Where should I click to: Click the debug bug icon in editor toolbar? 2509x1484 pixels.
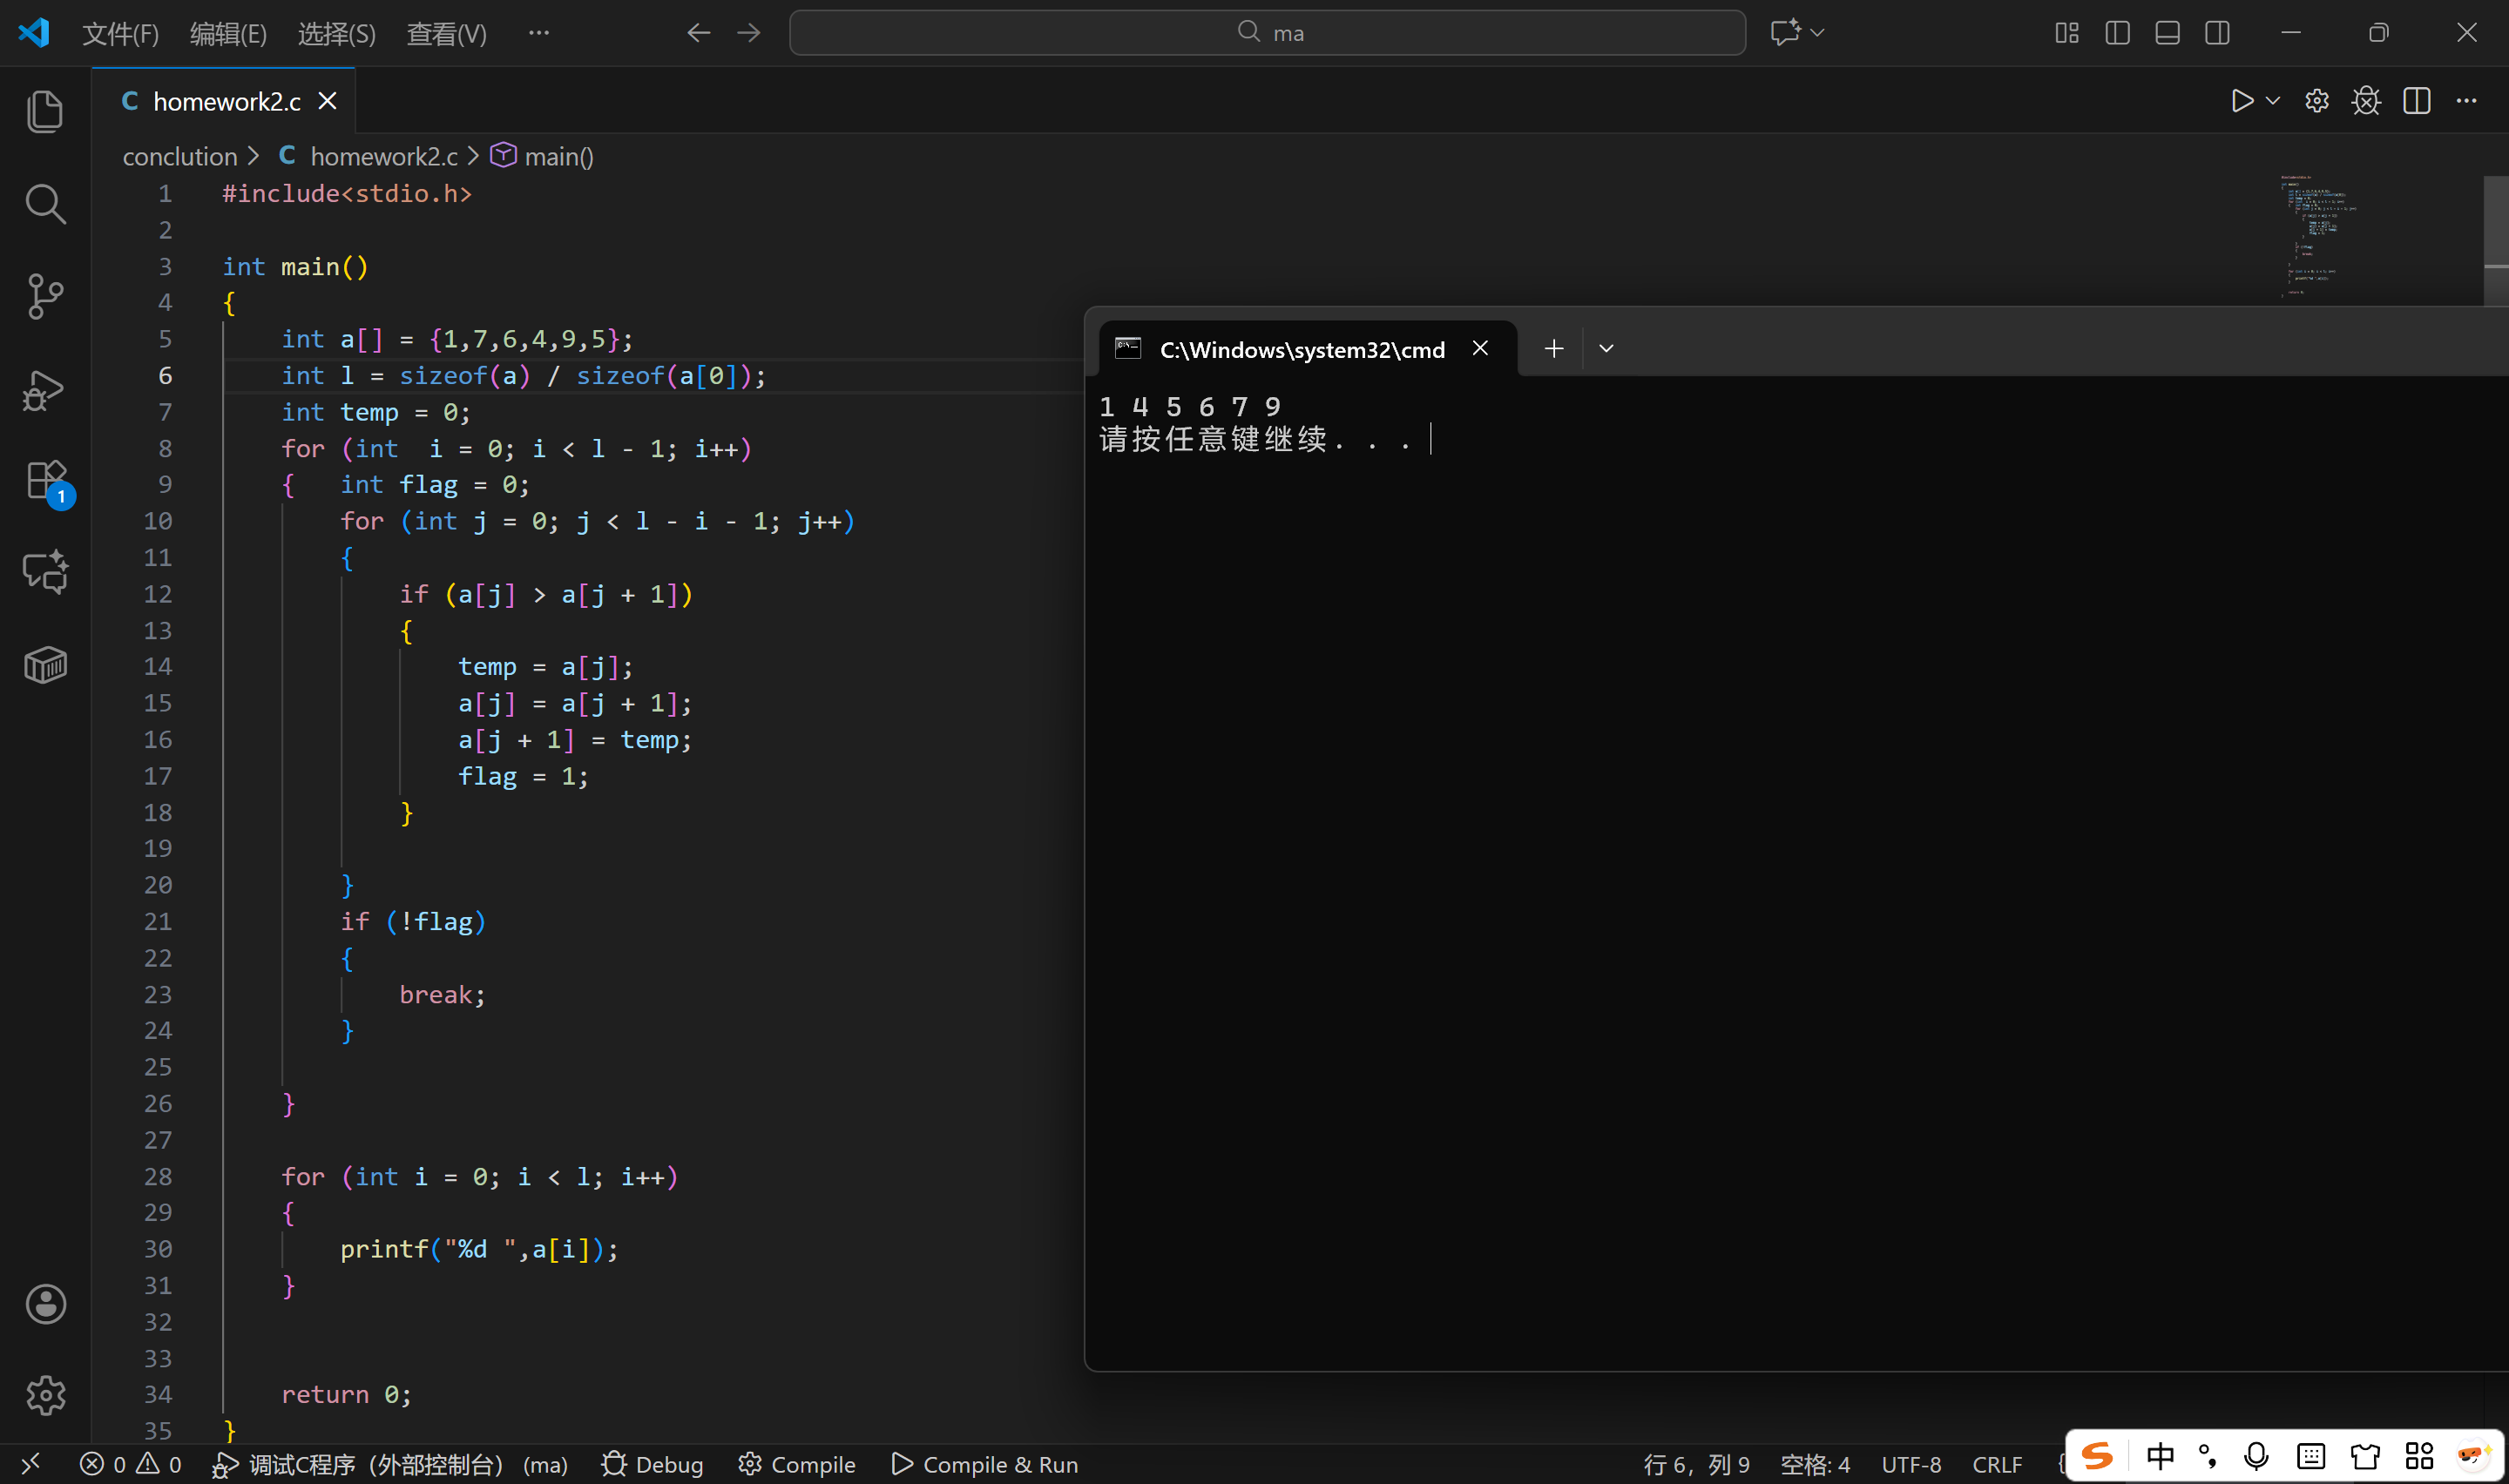click(2366, 101)
